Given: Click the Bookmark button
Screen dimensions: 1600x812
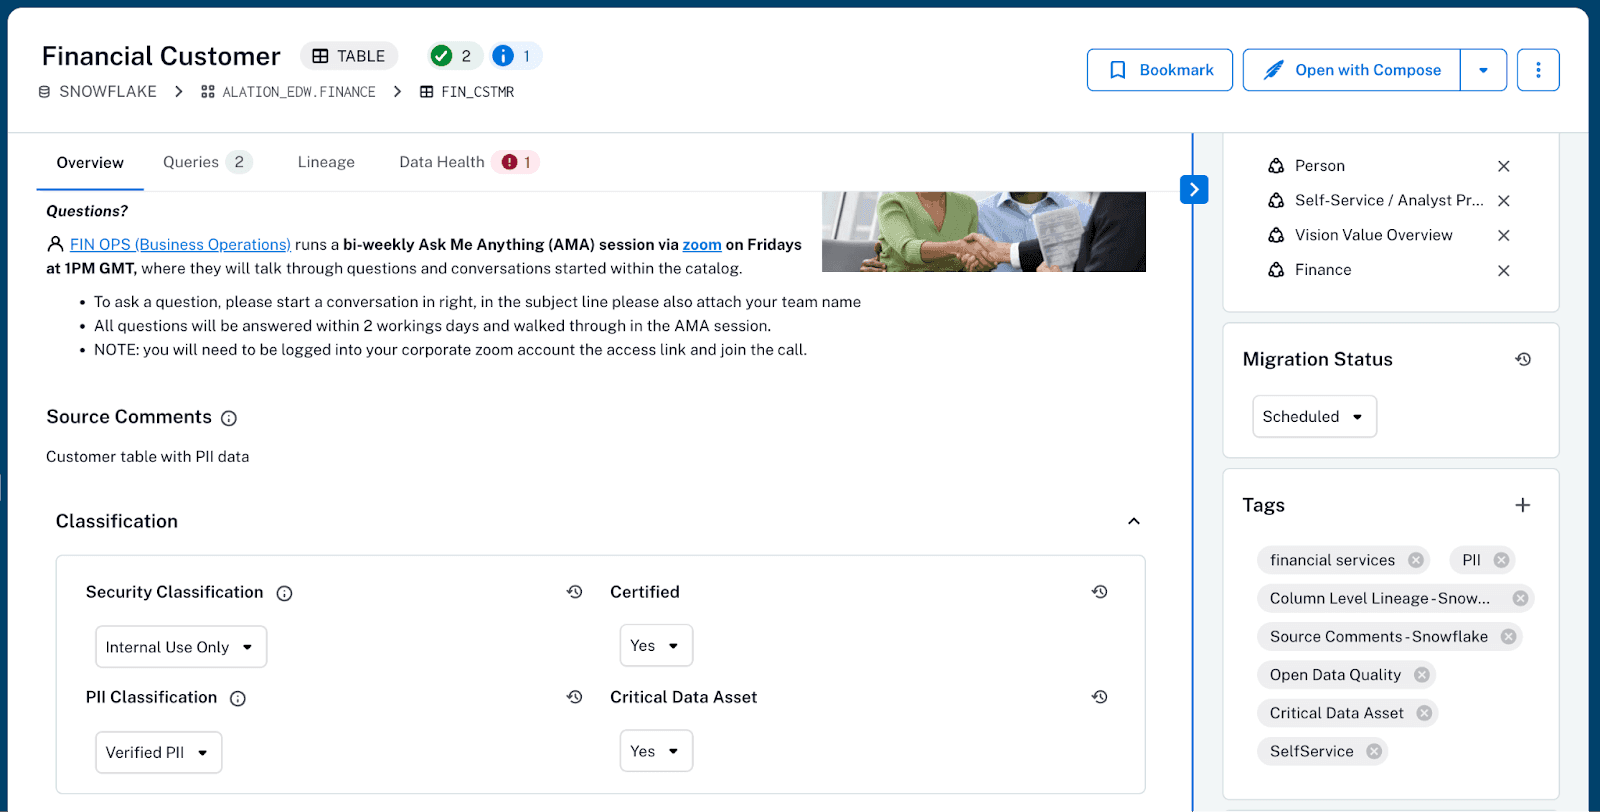Looking at the screenshot, I should (x=1159, y=70).
